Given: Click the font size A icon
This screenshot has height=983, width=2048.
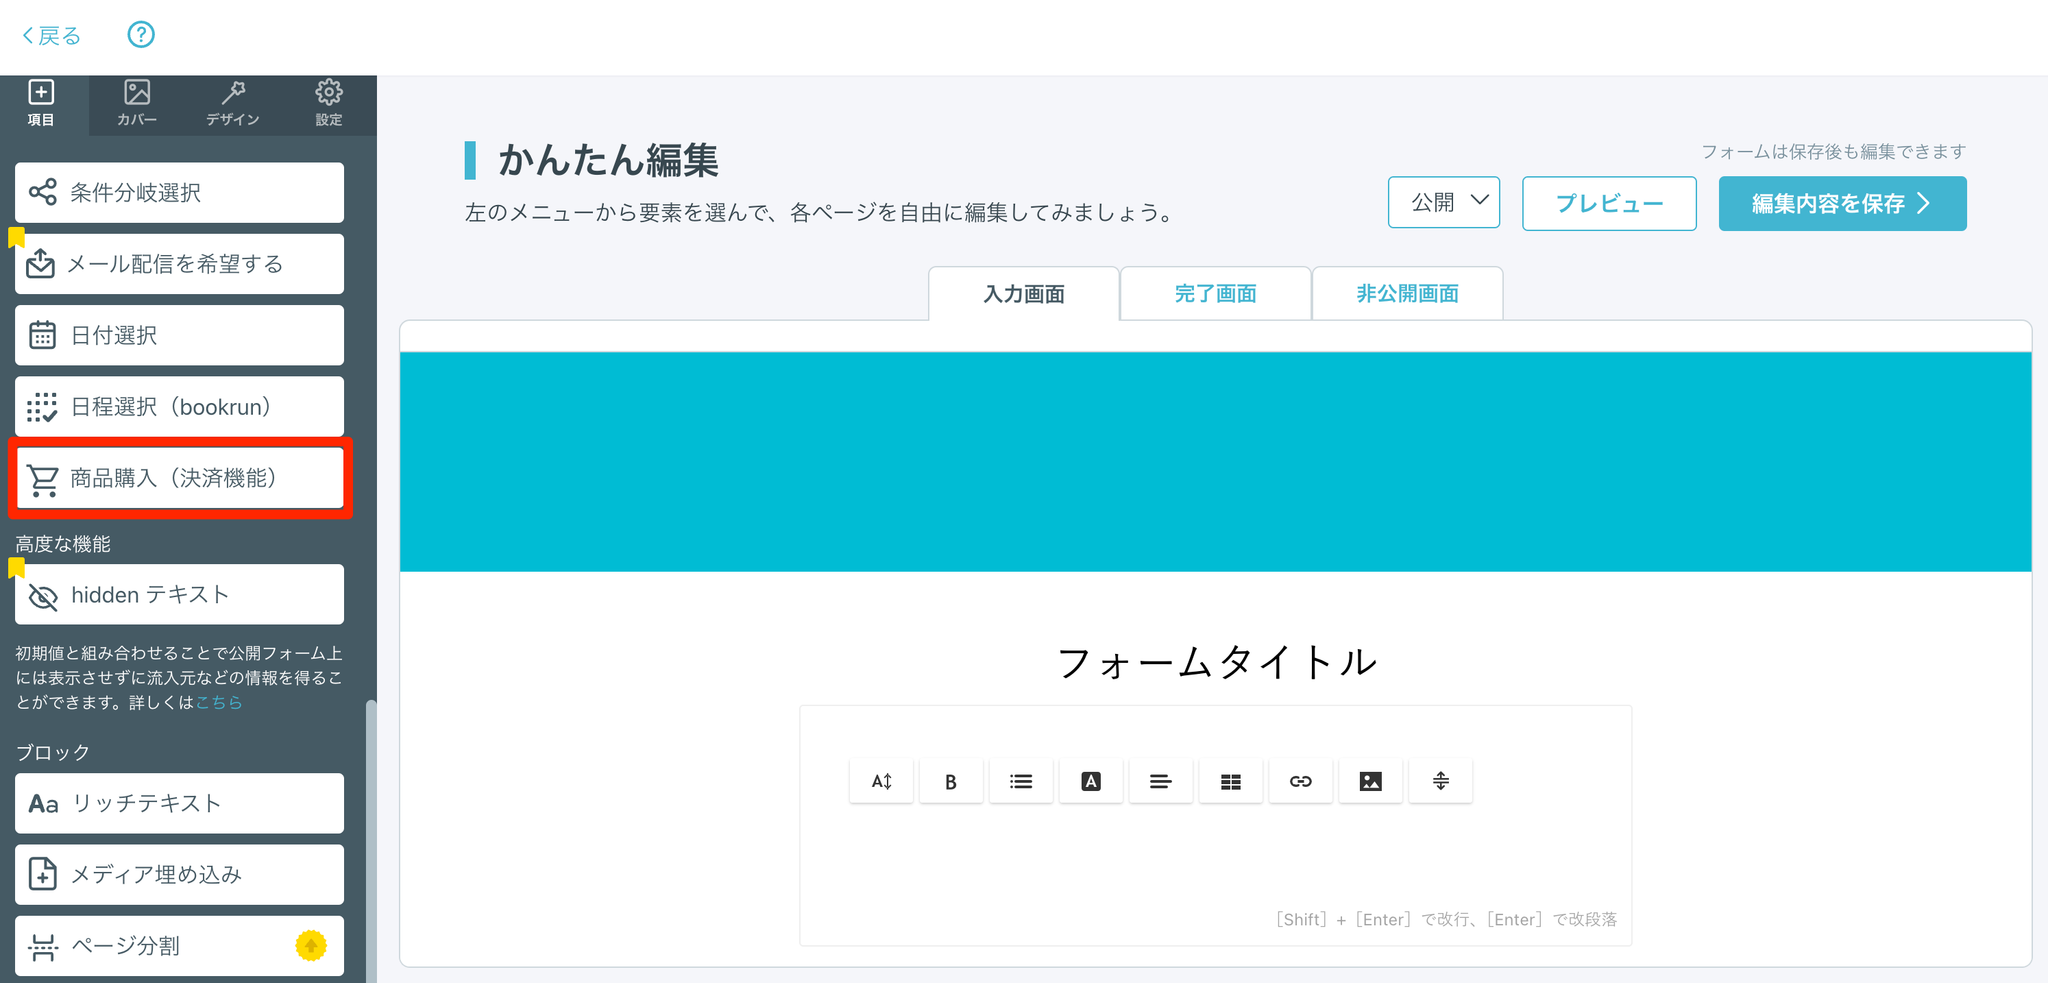Looking at the screenshot, I should click(x=881, y=782).
